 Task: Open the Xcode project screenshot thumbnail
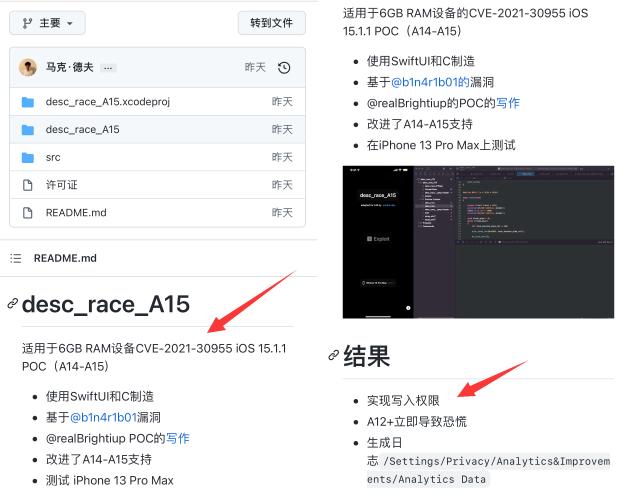tap(478, 242)
